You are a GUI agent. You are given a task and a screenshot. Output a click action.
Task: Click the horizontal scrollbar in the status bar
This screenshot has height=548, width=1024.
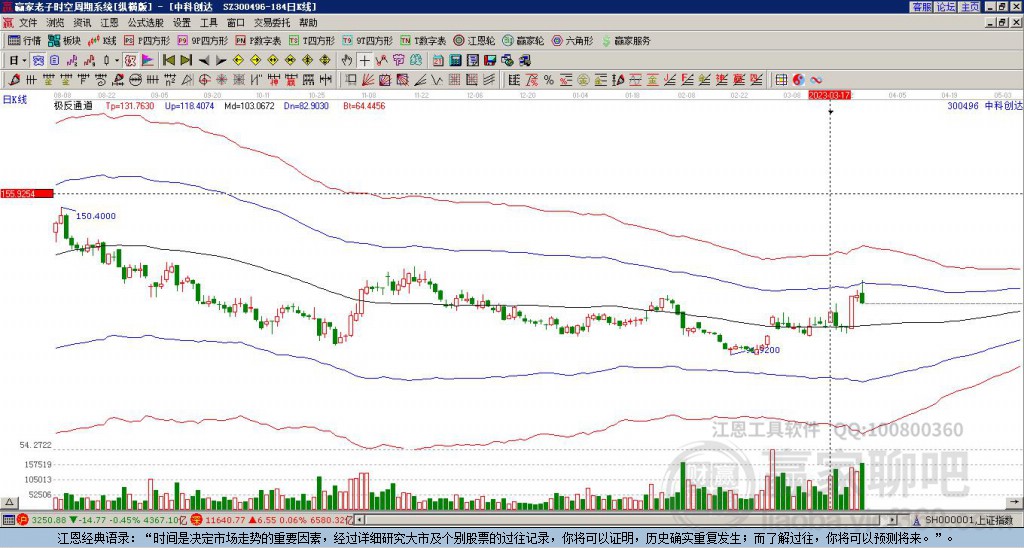pyautogui.click(x=627, y=520)
